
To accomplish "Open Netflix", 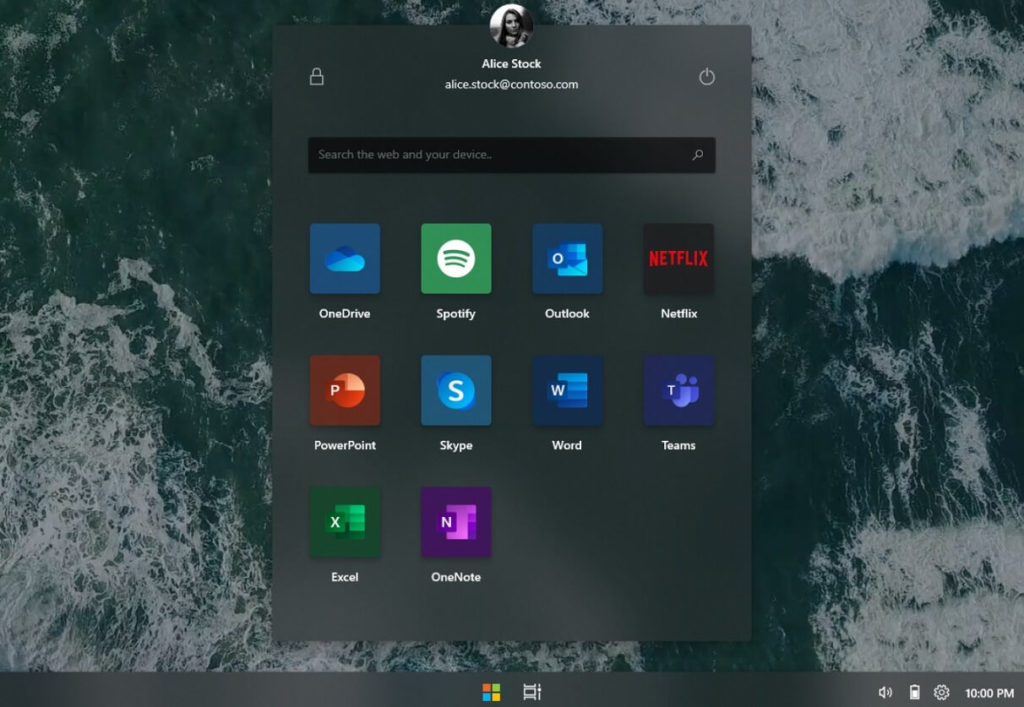I will [x=677, y=258].
